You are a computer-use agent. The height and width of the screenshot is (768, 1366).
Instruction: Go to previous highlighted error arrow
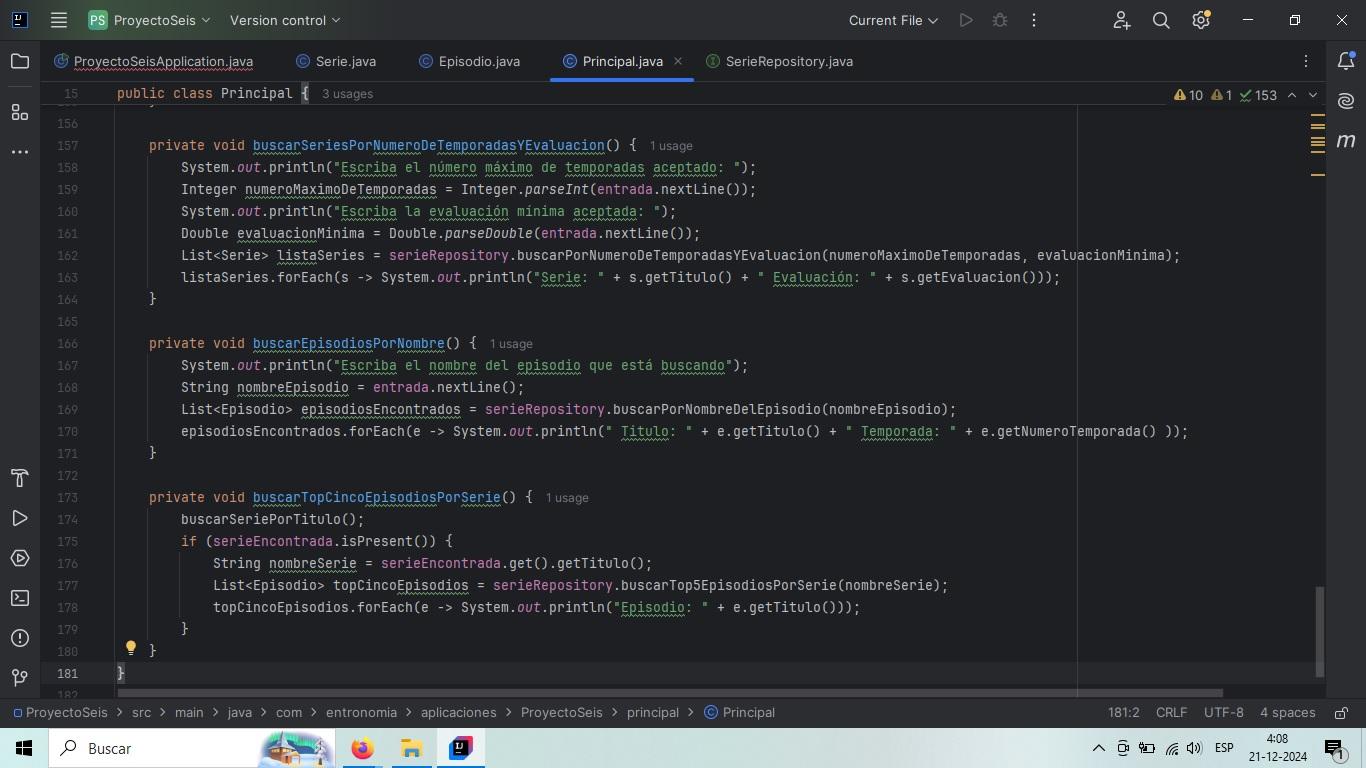pyautogui.click(x=1292, y=95)
